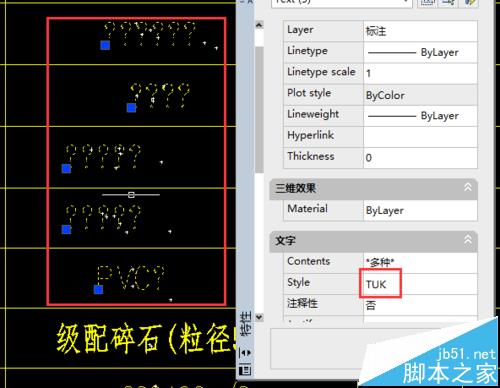The width and height of the screenshot is (500, 388).
Task: Select the Layer value 标注
Action: [420, 31]
